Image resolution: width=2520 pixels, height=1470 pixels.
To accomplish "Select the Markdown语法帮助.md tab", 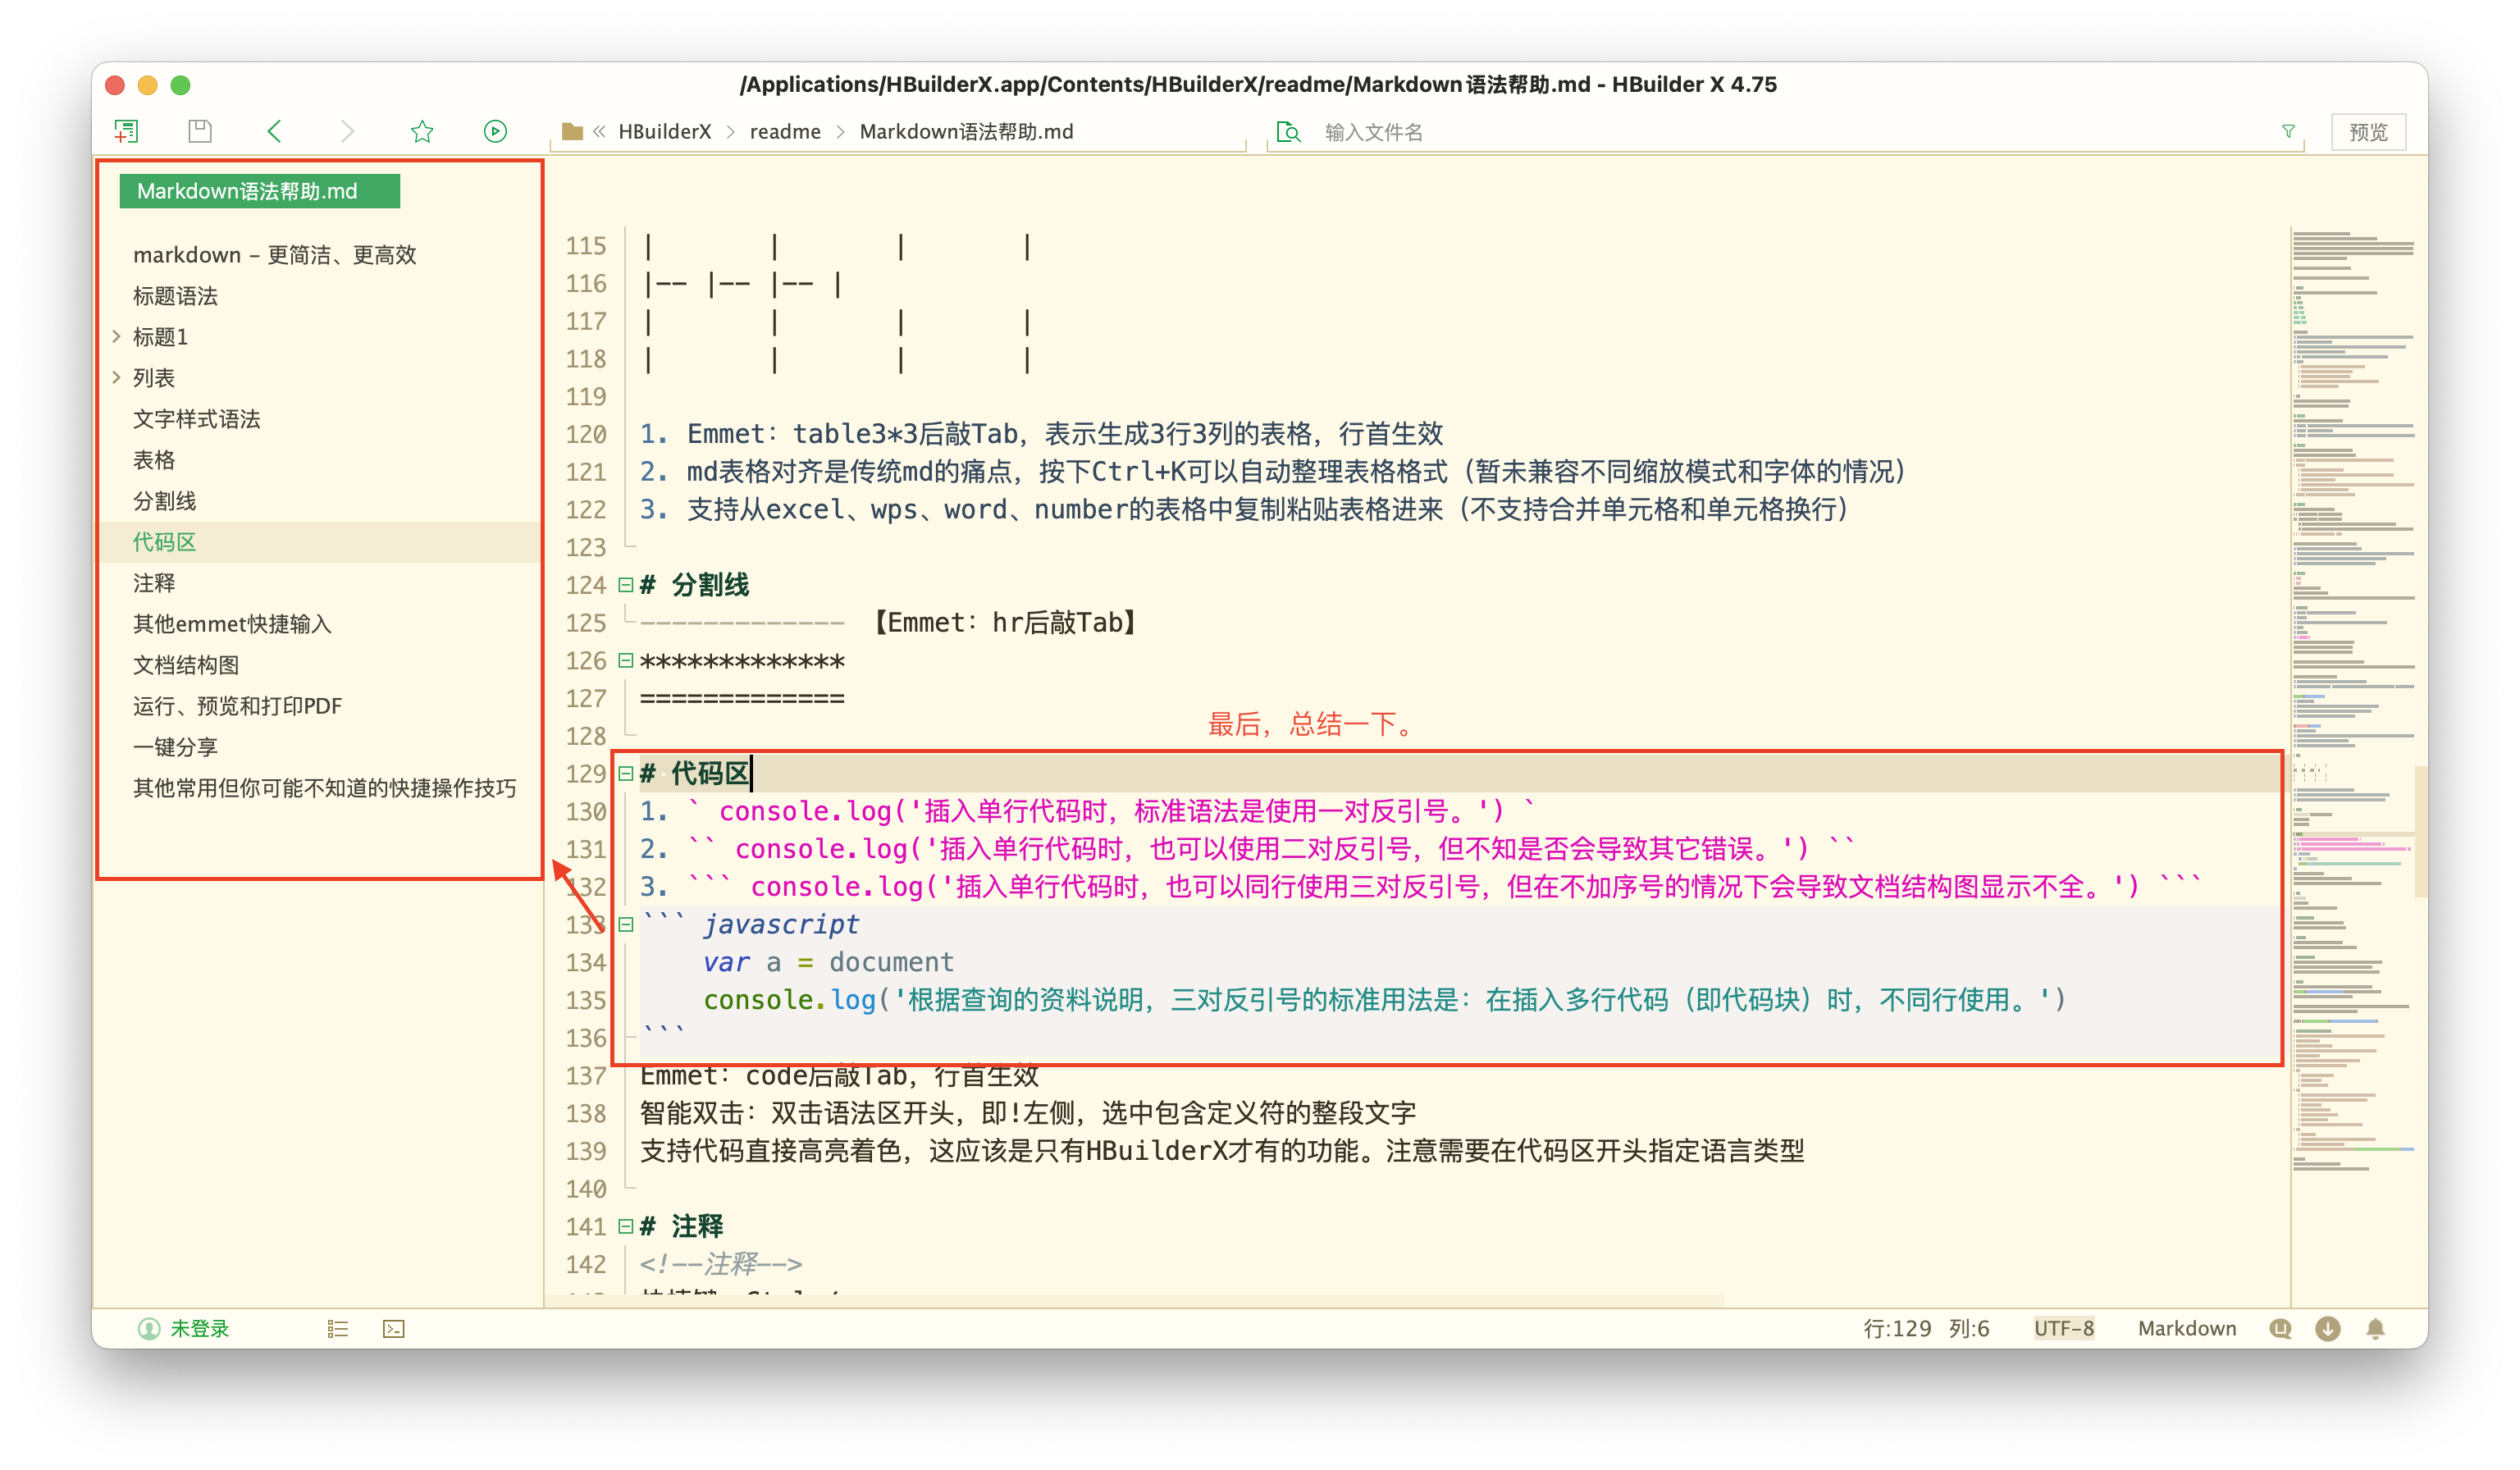I will tap(259, 191).
